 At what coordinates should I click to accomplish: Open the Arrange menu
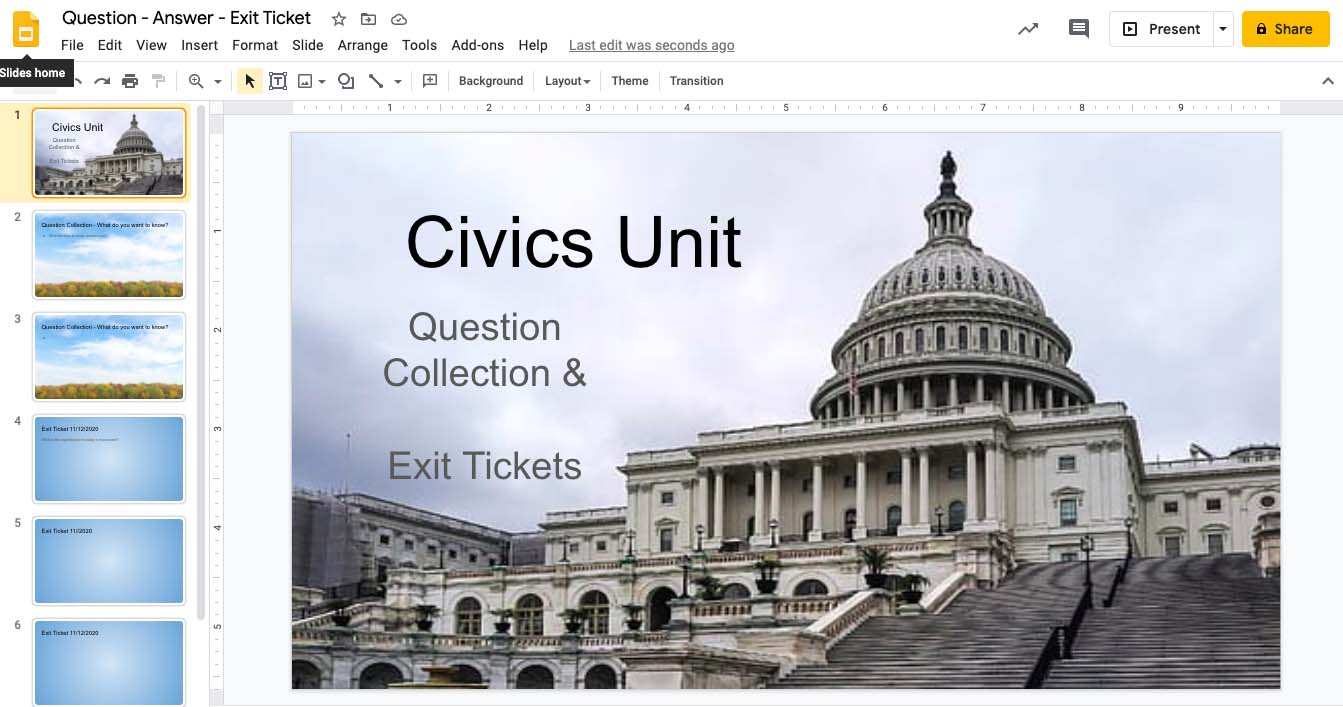tap(362, 45)
